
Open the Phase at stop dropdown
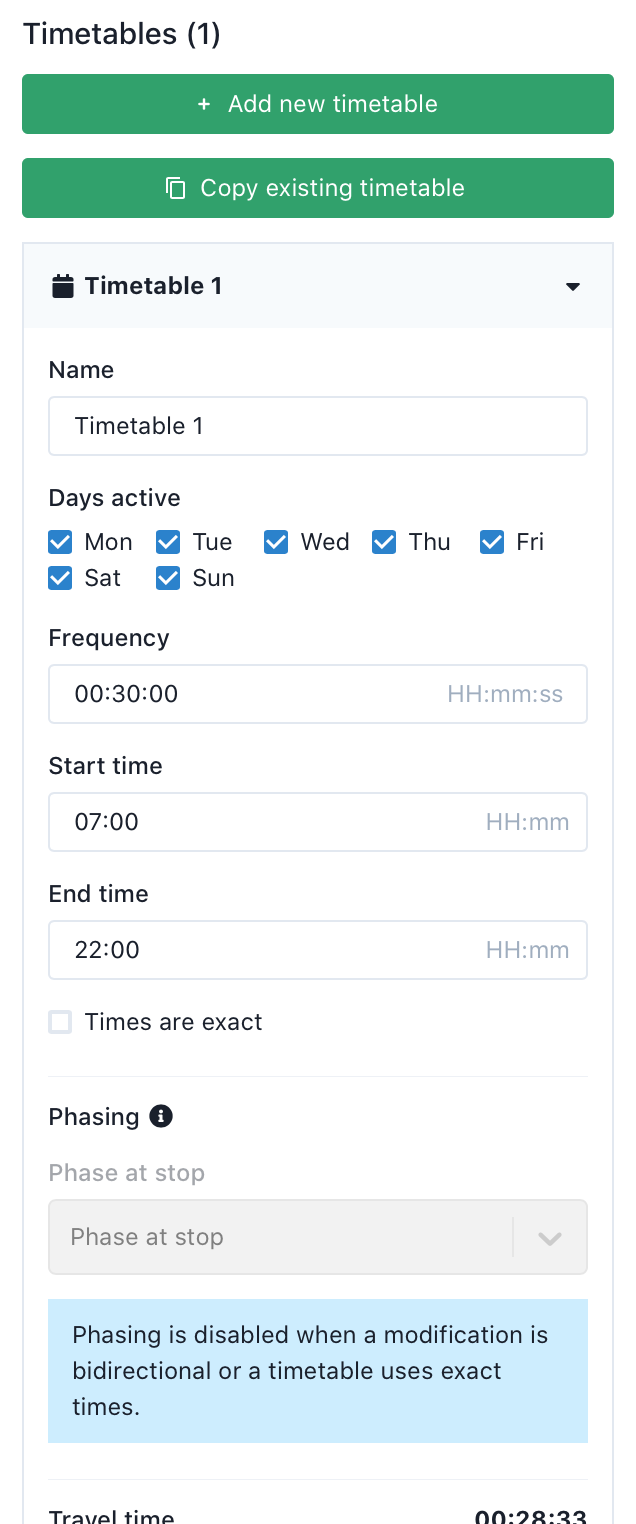point(317,1237)
